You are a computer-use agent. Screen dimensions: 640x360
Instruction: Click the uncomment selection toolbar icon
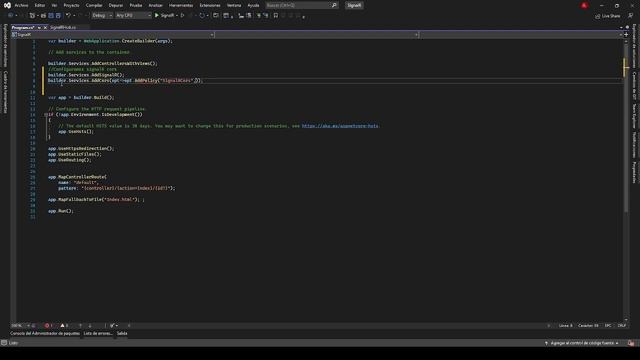[x=266, y=16]
